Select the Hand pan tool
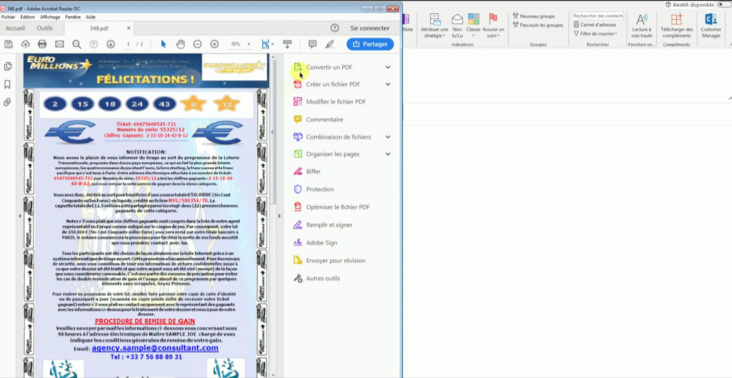The image size is (732, 378). [180, 44]
